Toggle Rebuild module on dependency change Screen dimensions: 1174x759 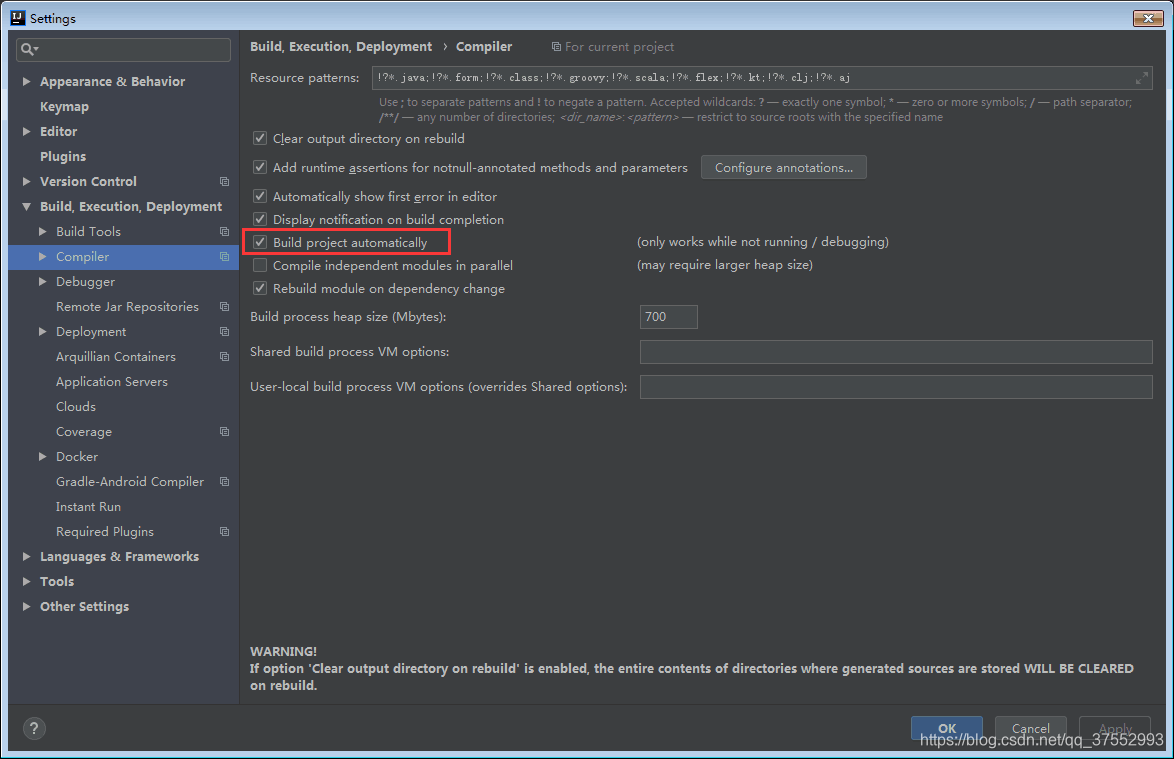click(260, 288)
